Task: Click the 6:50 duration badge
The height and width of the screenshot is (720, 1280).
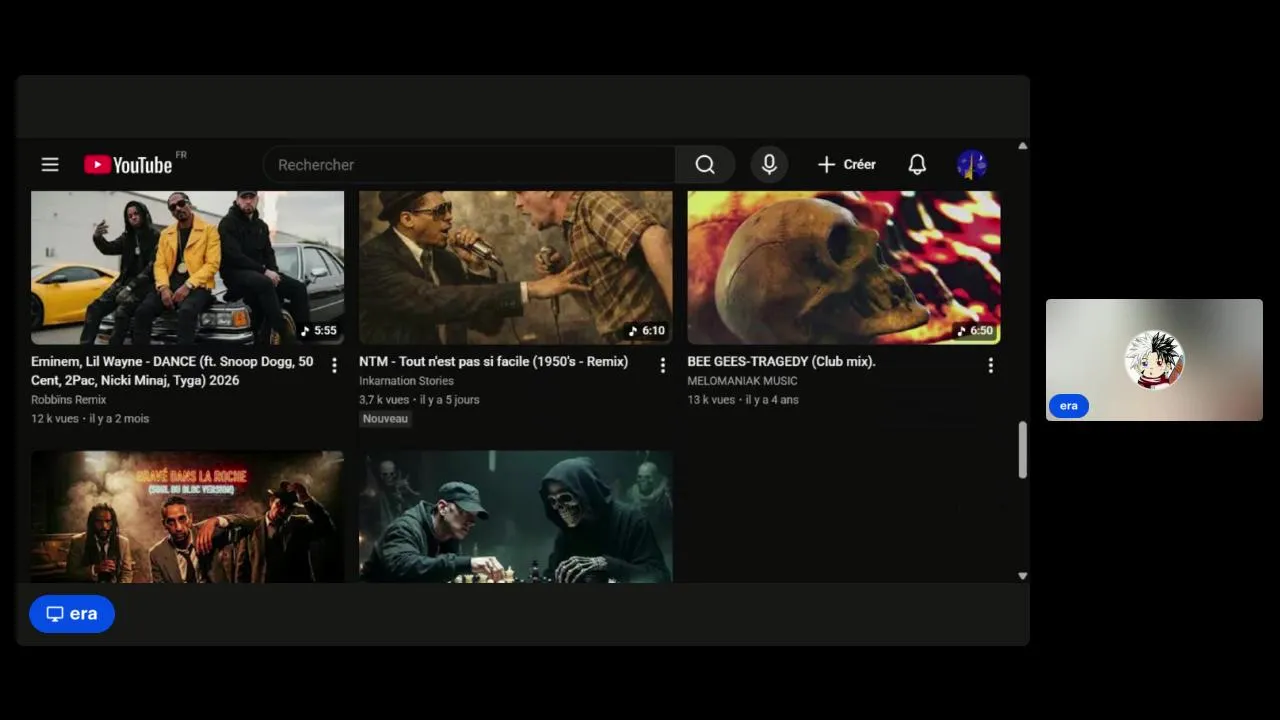Action: click(x=975, y=331)
